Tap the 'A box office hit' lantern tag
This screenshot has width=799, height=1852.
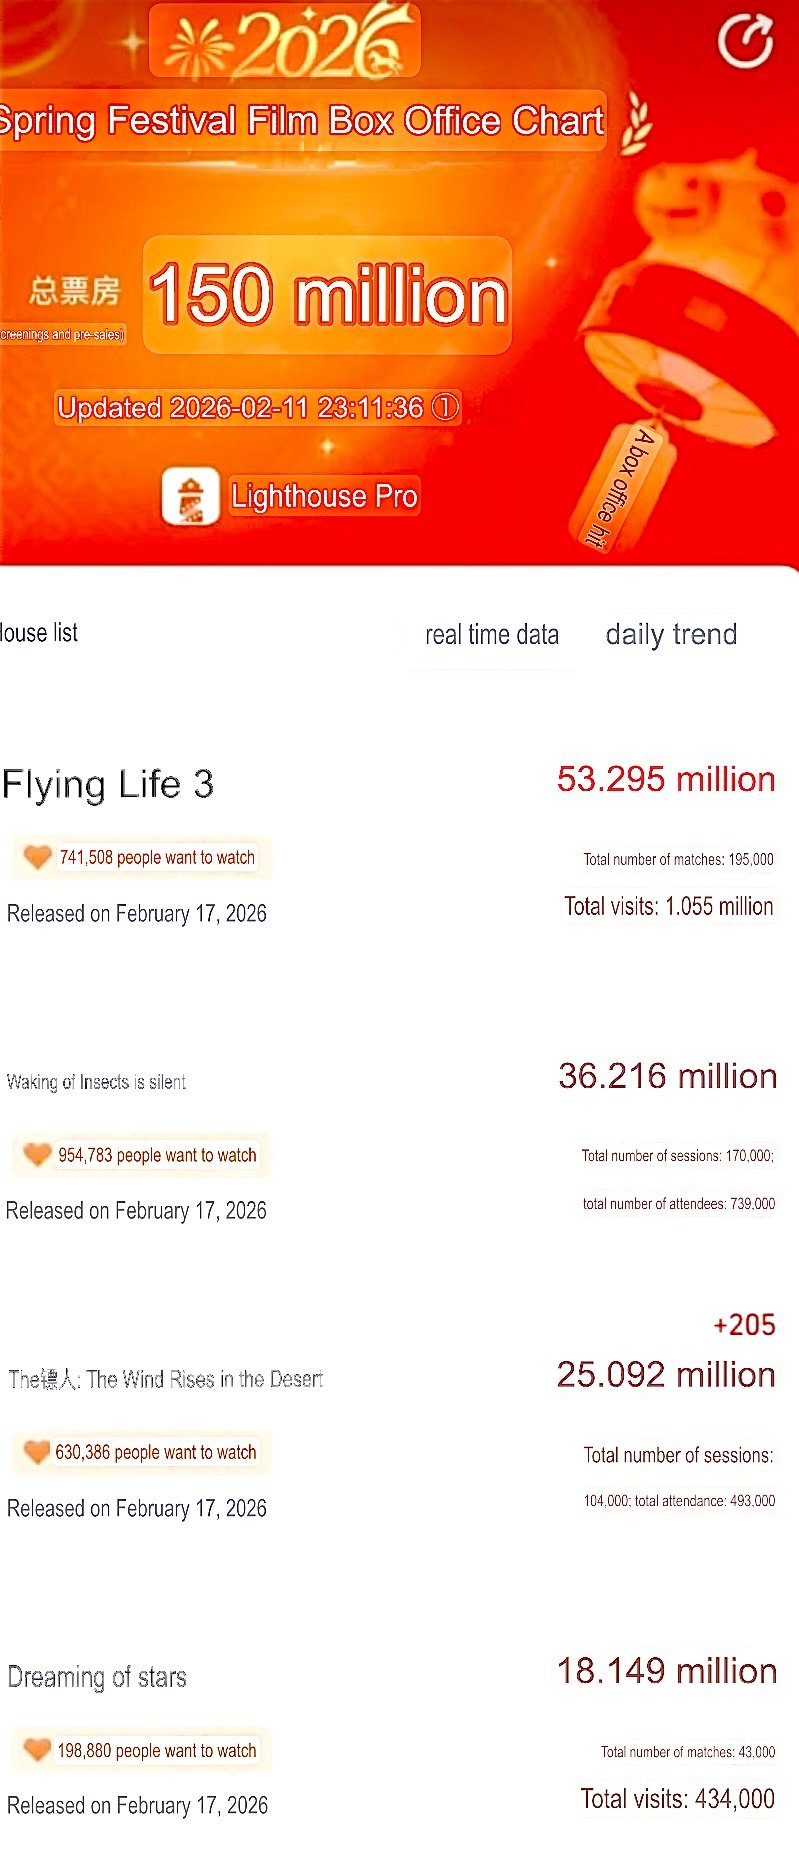click(618, 488)
